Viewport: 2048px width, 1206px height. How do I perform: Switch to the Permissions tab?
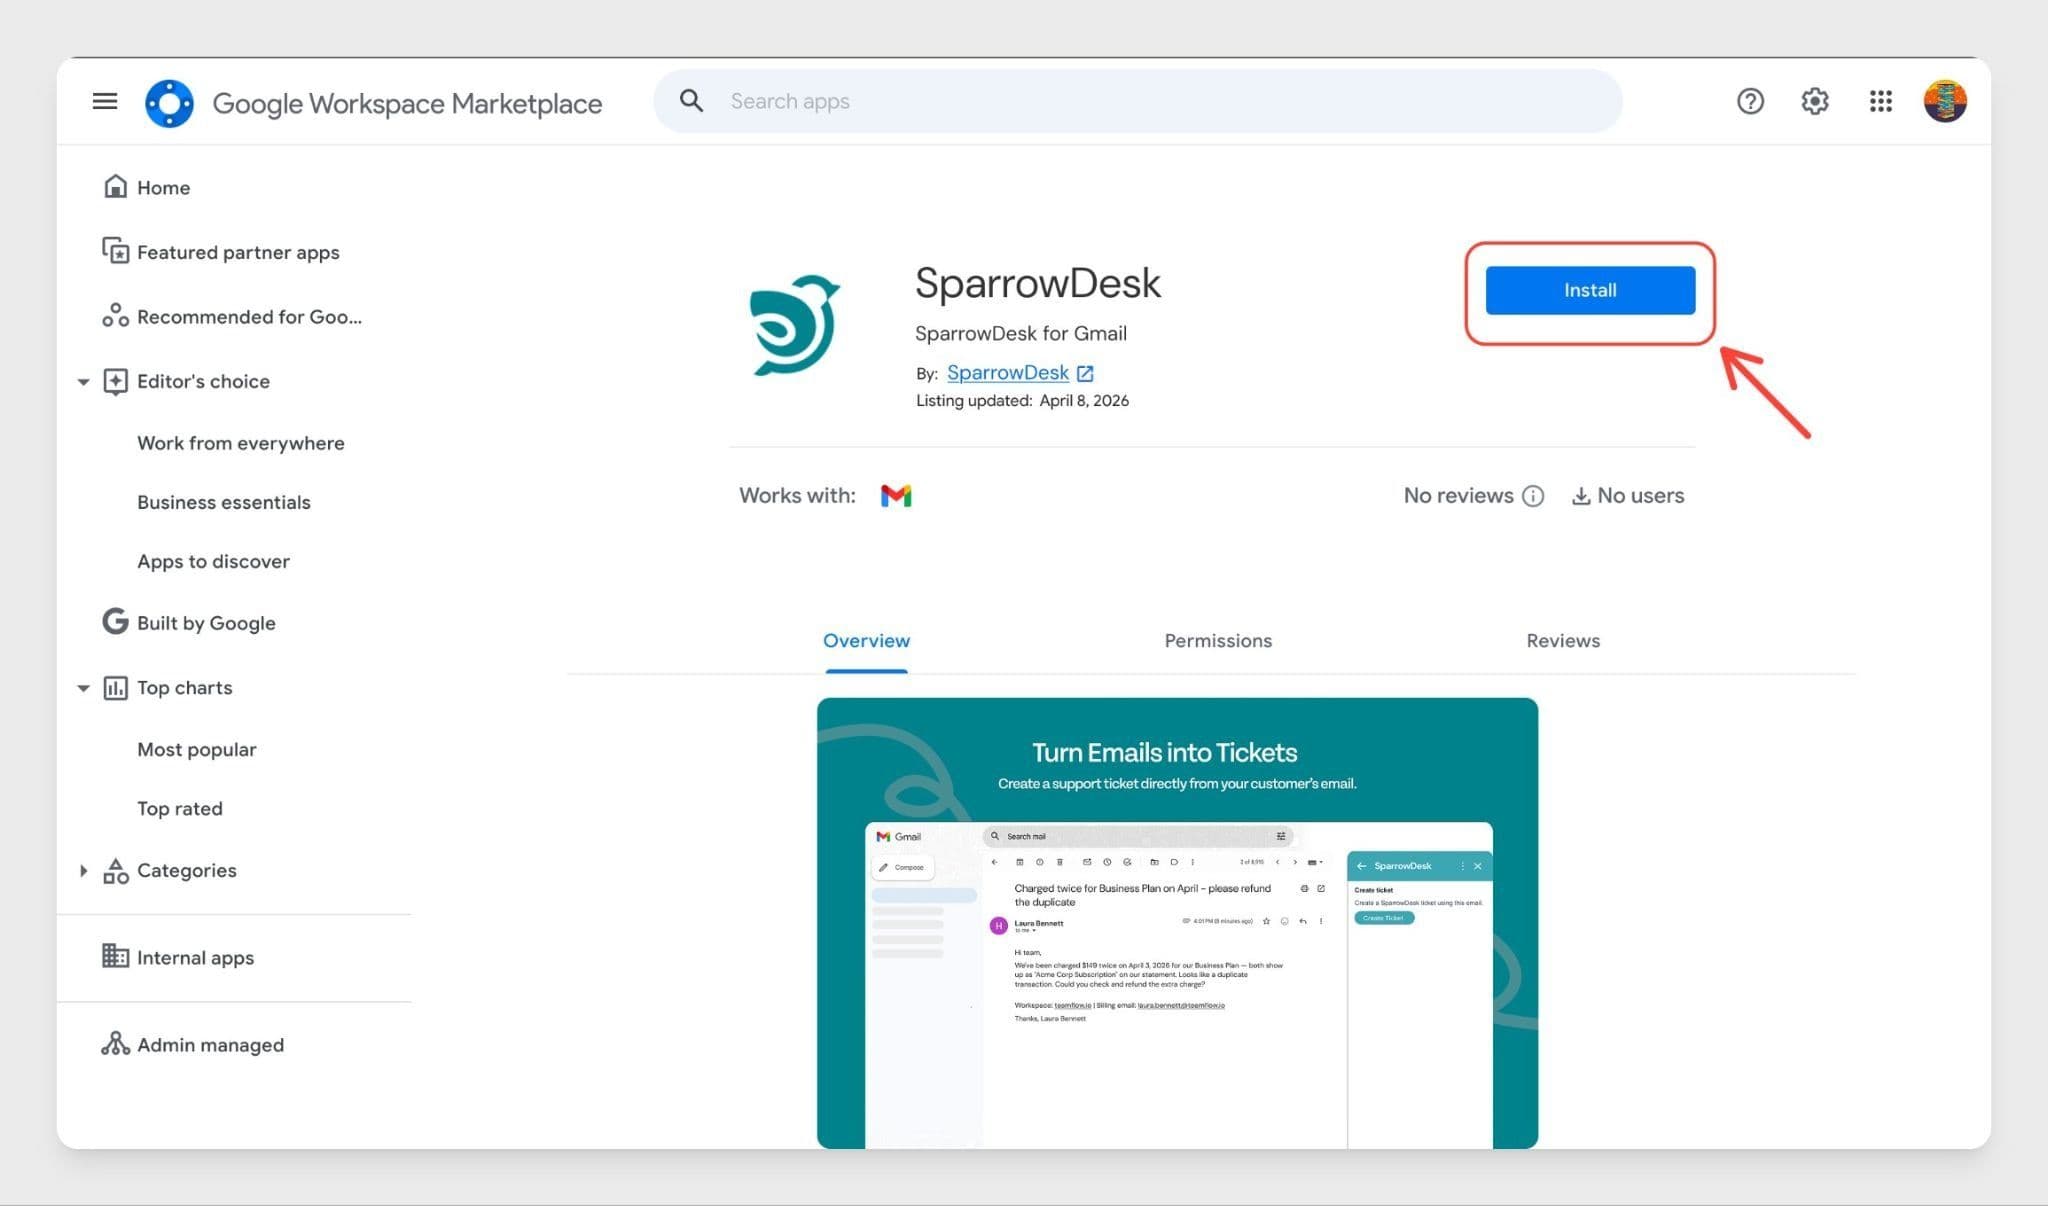coord(1217,641)
